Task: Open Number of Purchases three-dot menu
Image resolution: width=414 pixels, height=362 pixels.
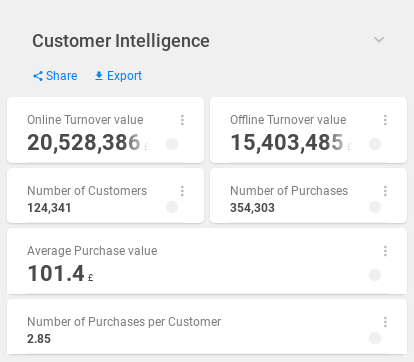Action: [x=385, y=191]
